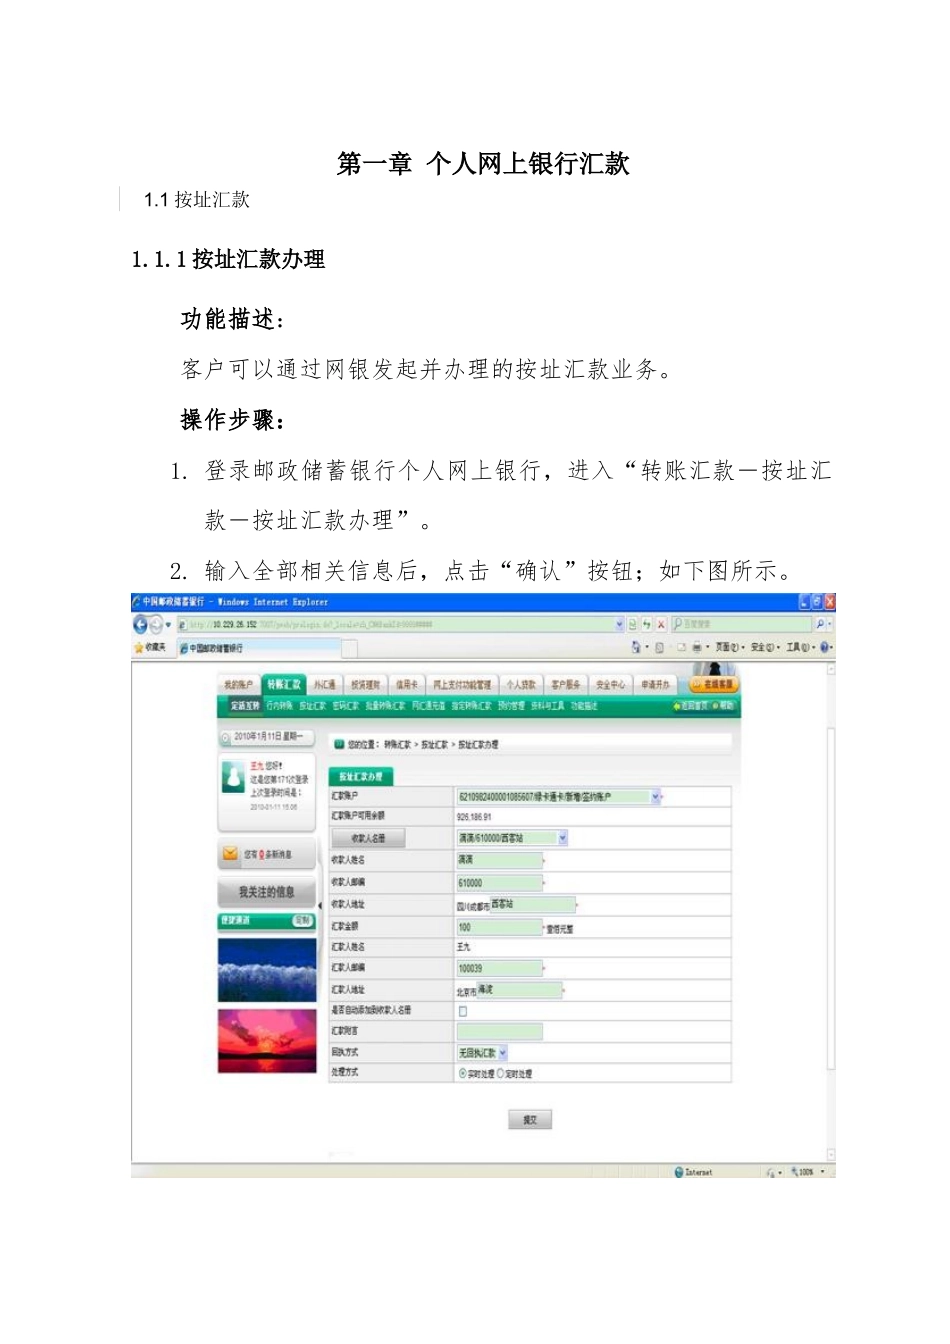This screenshot has height=1344, width=950.
Task: Switch to the 外汇通 tab
Action: coord(325,685)
